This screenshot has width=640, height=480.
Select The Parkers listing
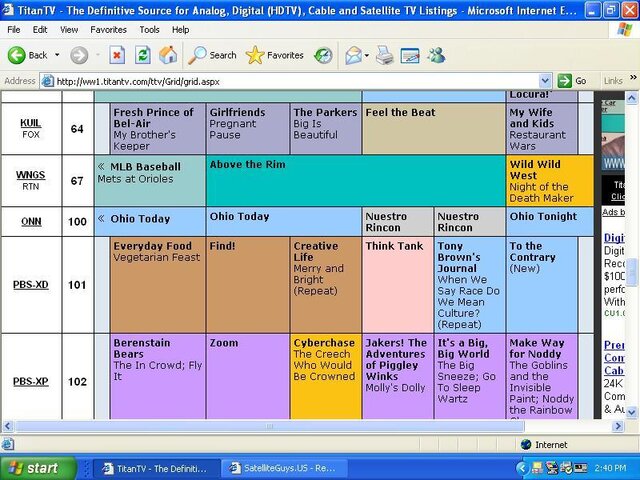tap(326, 129)
